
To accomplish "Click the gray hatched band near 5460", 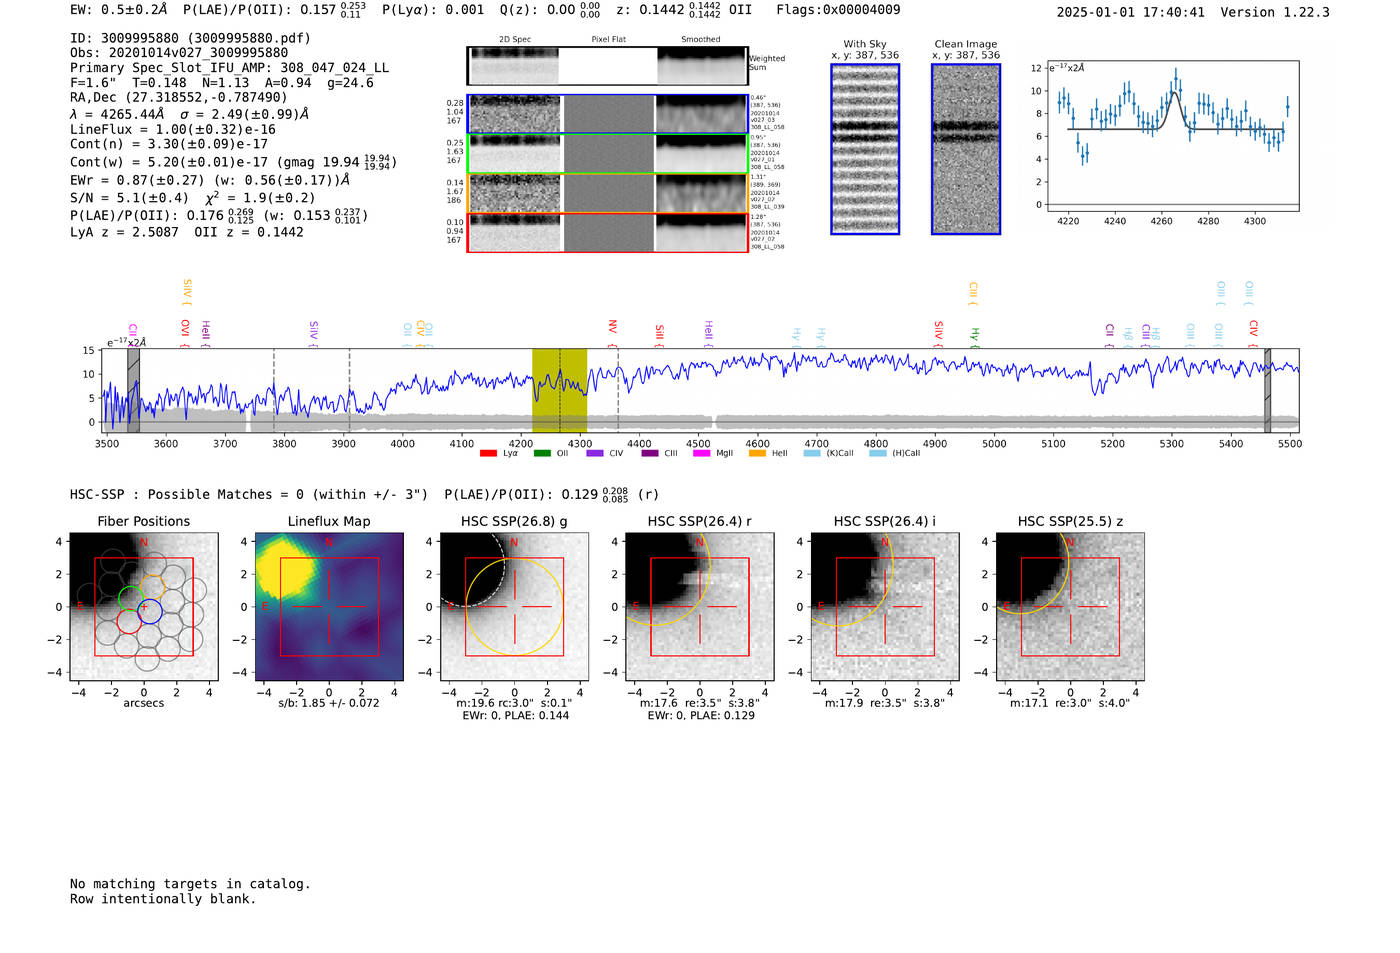I will coord(1267,391).
